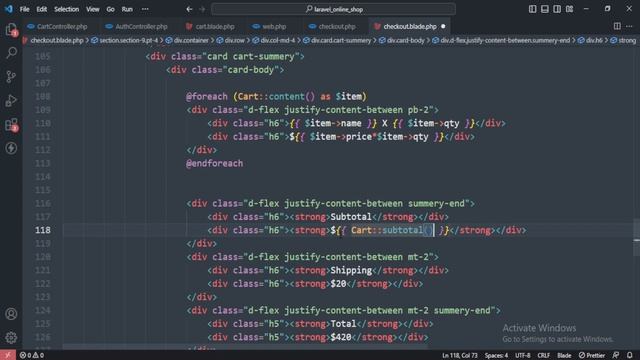Click the $20 value on line 122

pyautogui.click(x=338, y=284)
